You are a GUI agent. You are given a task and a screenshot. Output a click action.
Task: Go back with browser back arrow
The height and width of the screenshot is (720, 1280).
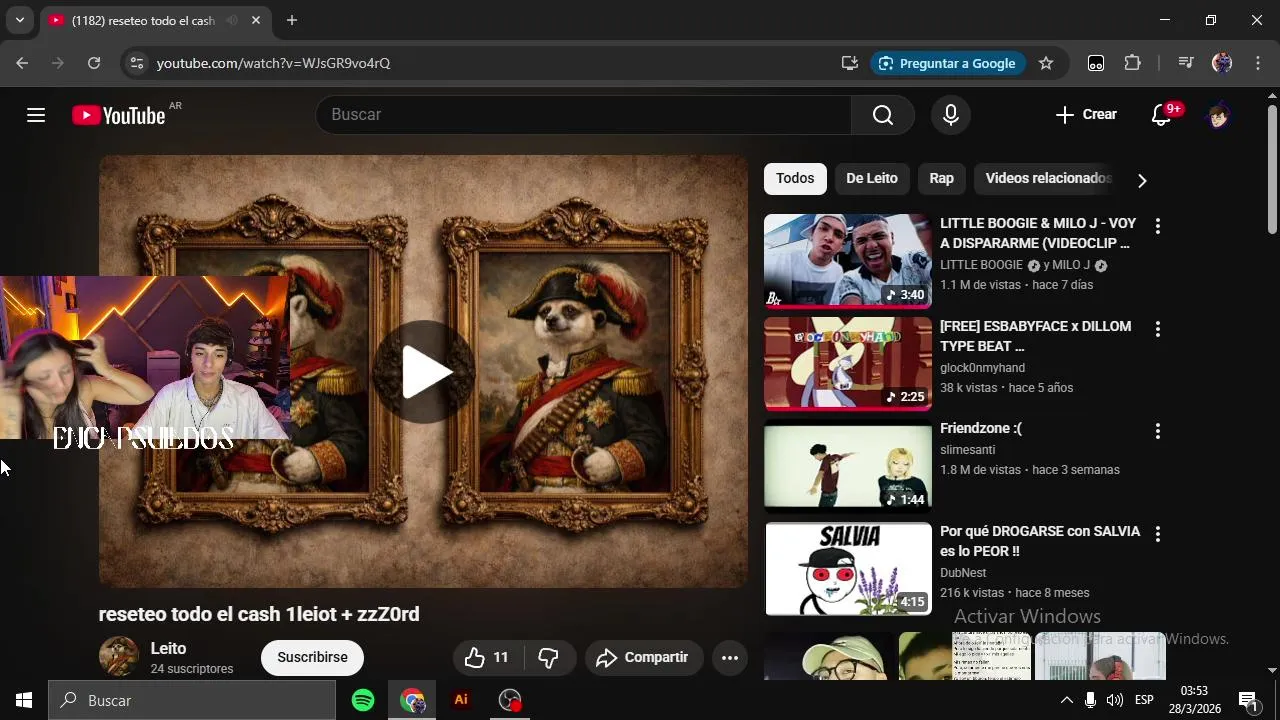tap(22, 63)
